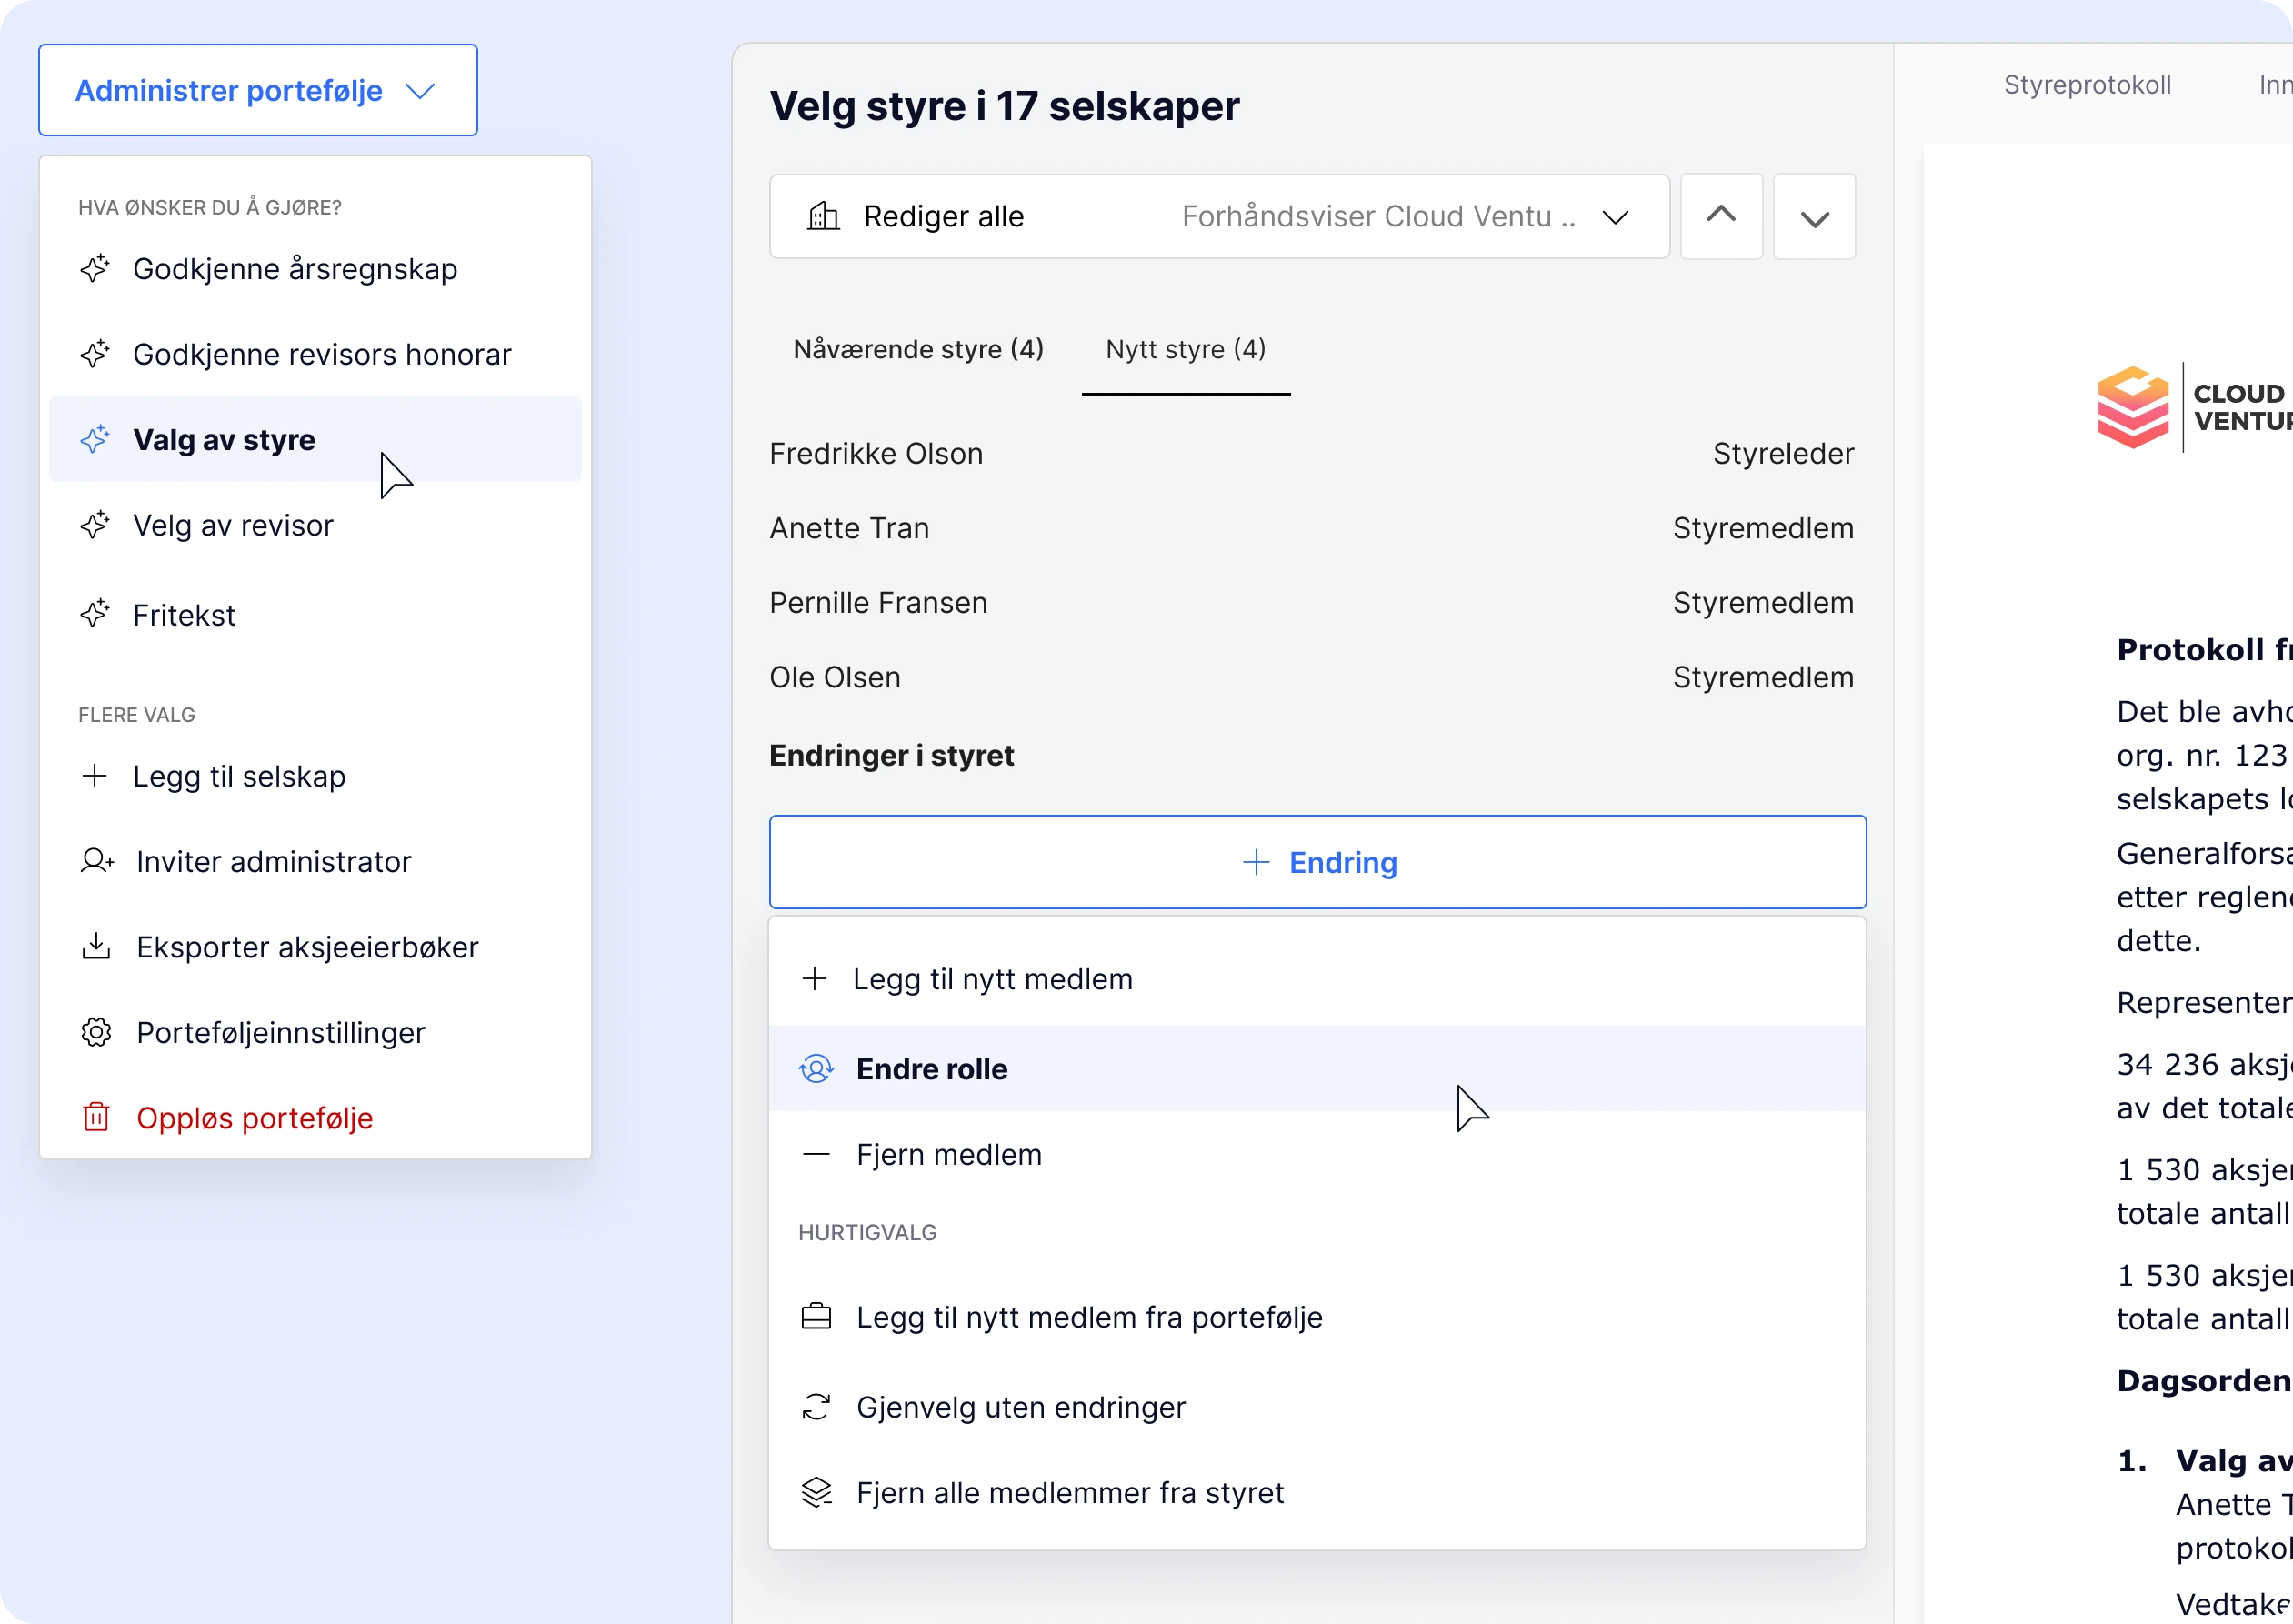Open the Styreprotokoll tab
Viewport: 2293px width, 1624px height.
(2087, 85)
